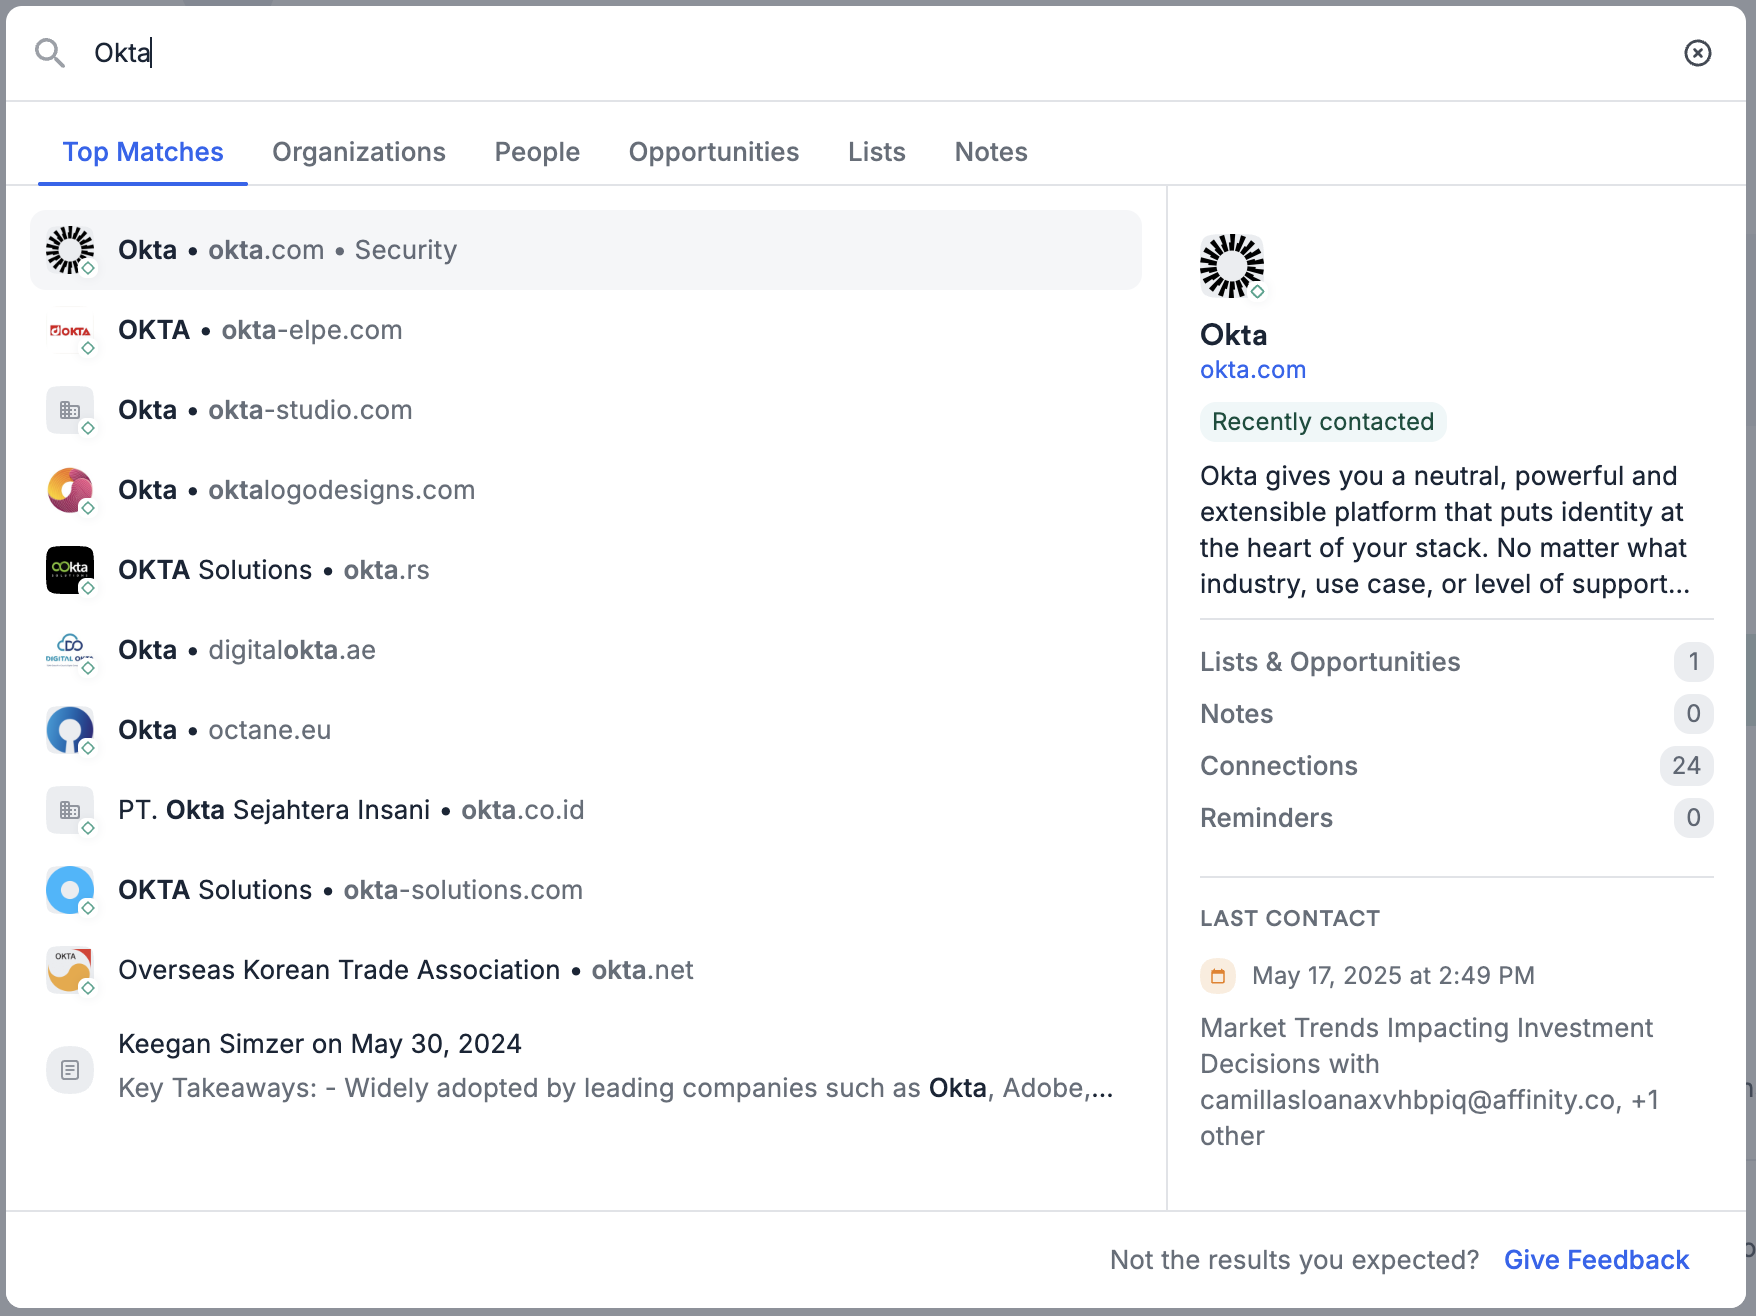This screenshot has width=1756, height=1316.
Task: Open the Okta oktalogodesigns.com result
Action: [586, 490]
